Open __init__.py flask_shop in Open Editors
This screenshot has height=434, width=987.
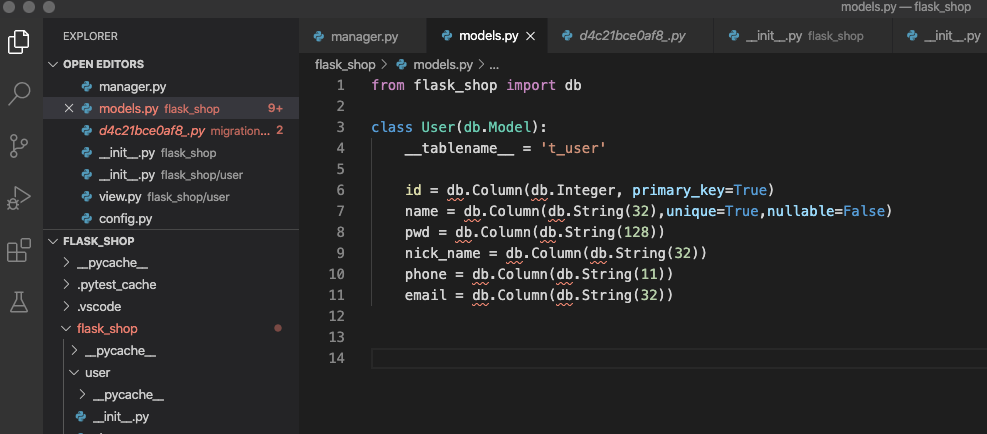point(171,152)
